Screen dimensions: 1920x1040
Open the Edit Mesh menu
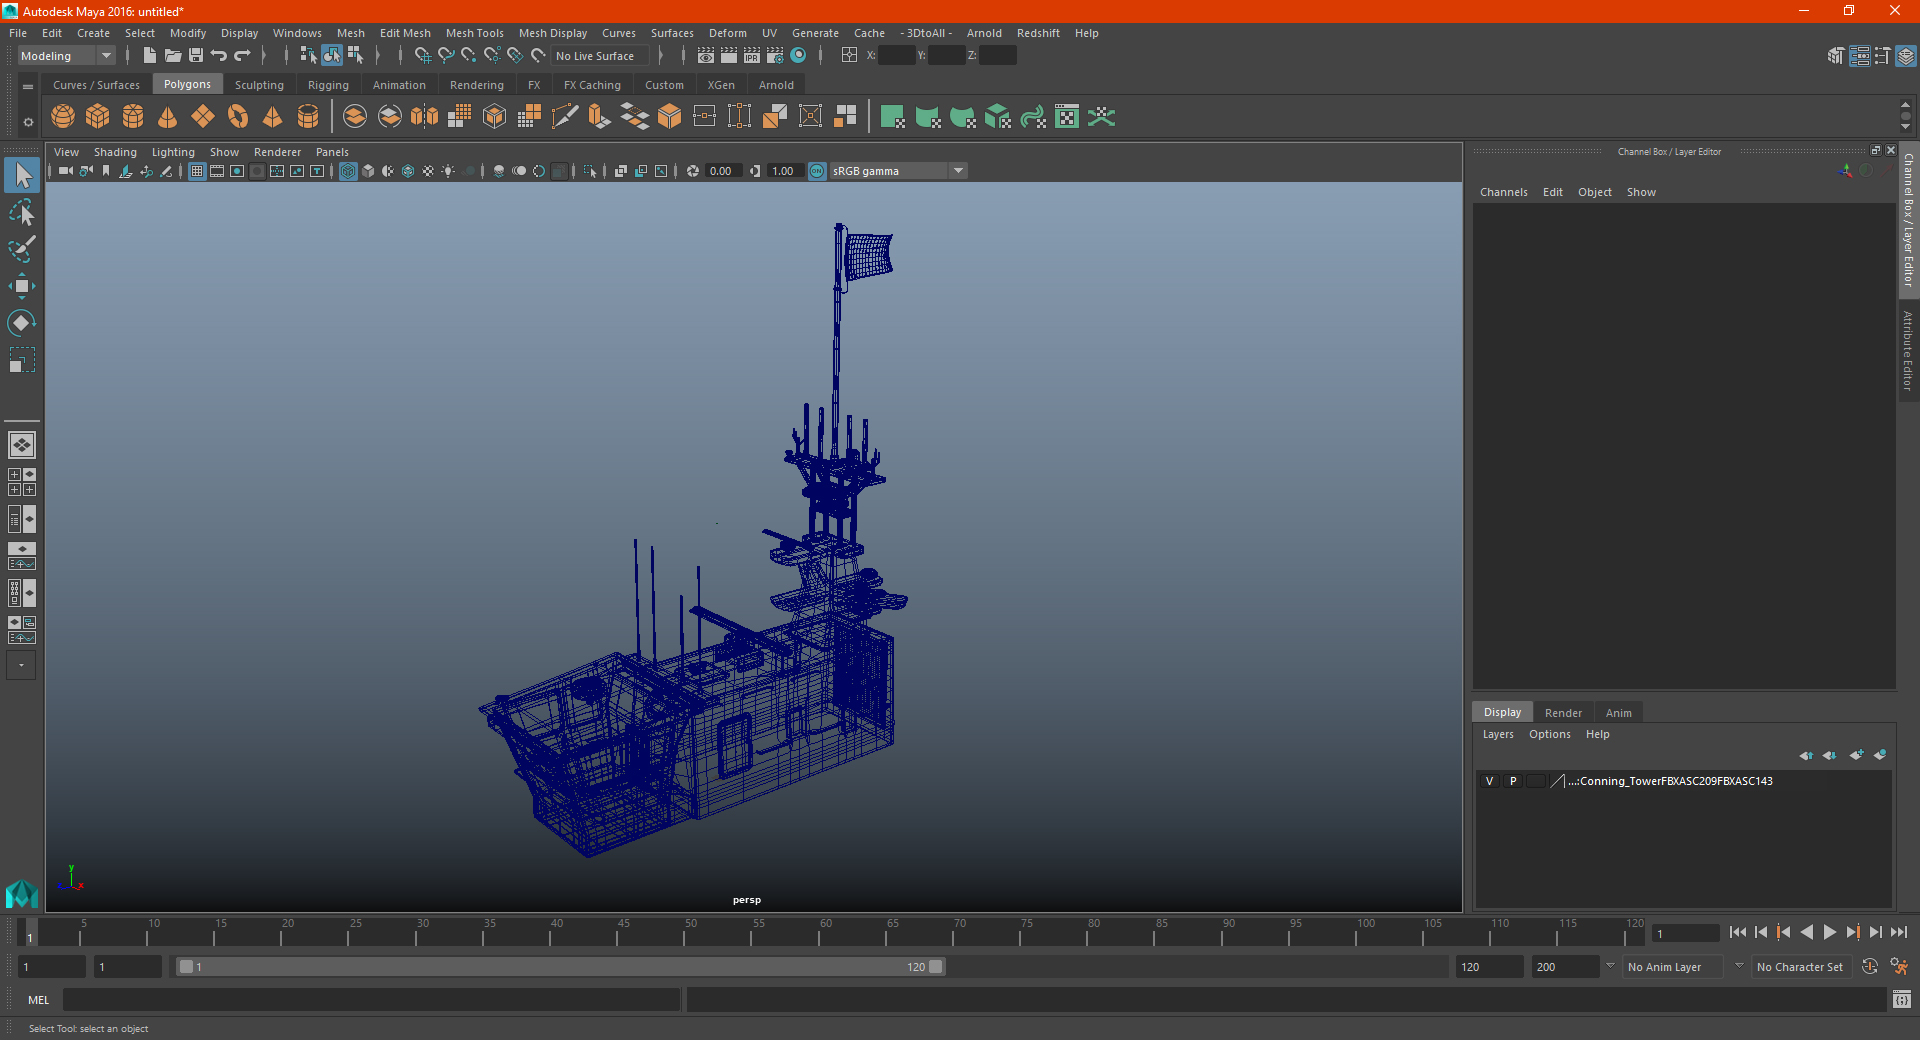(x=405, y=33)
